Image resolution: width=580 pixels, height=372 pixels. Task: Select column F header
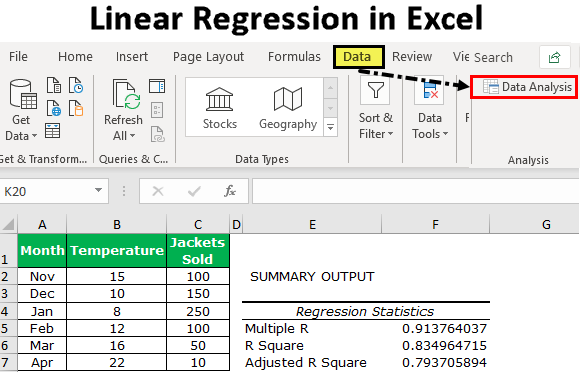pos(435,224)
